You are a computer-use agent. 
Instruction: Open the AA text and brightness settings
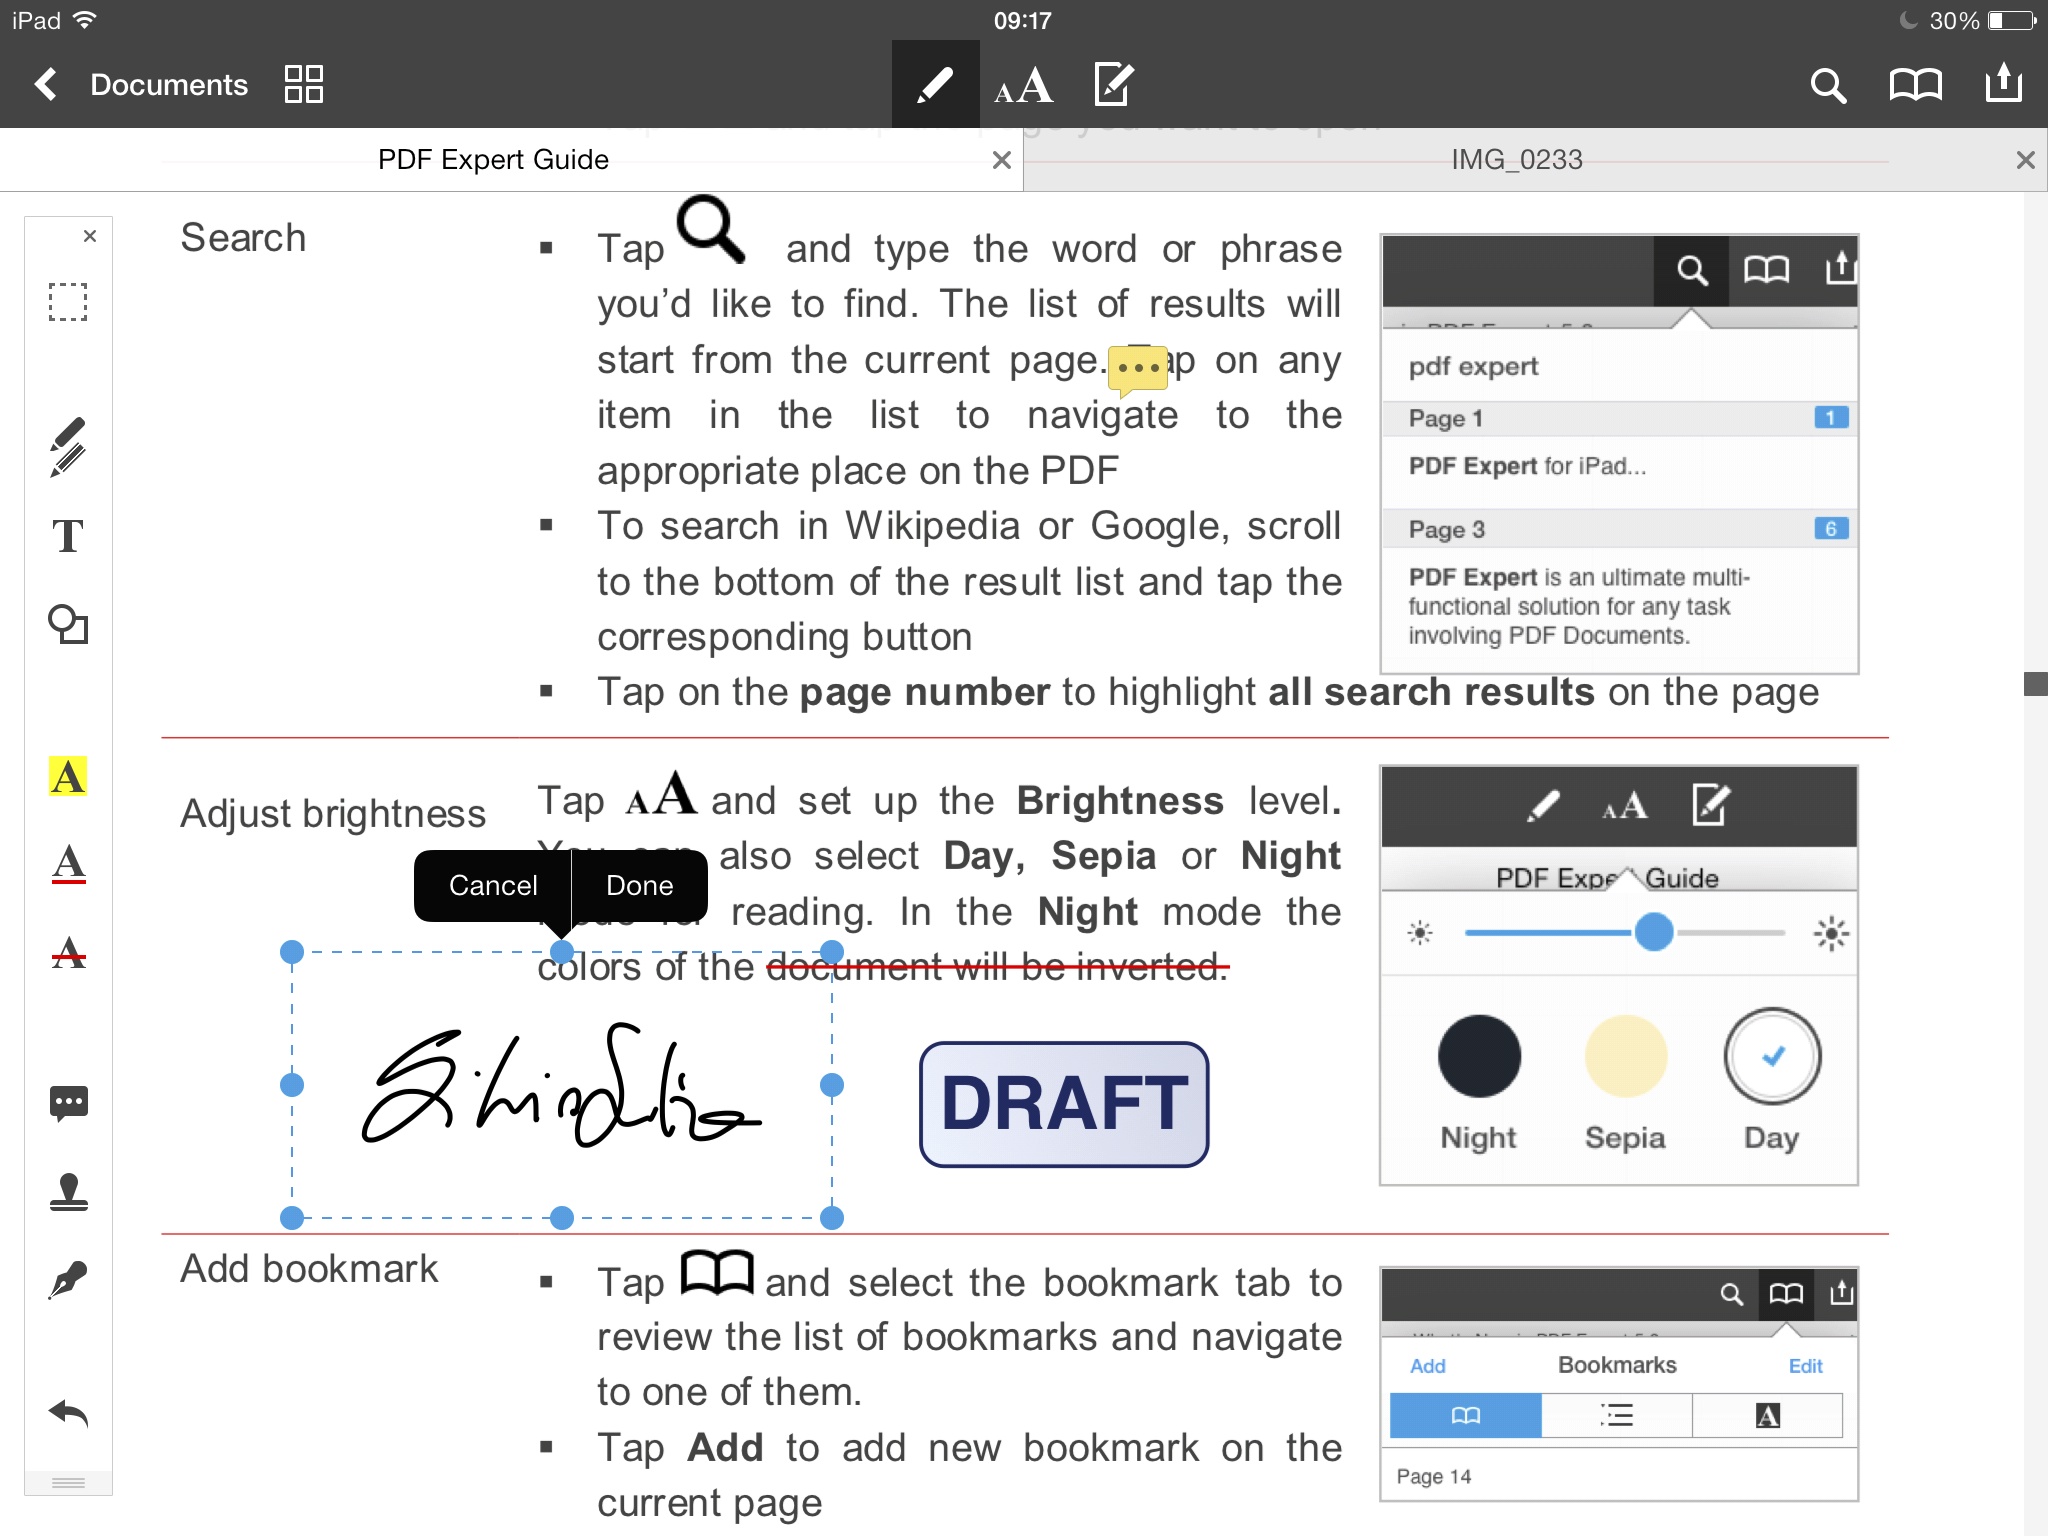(x=1023, y=85)
